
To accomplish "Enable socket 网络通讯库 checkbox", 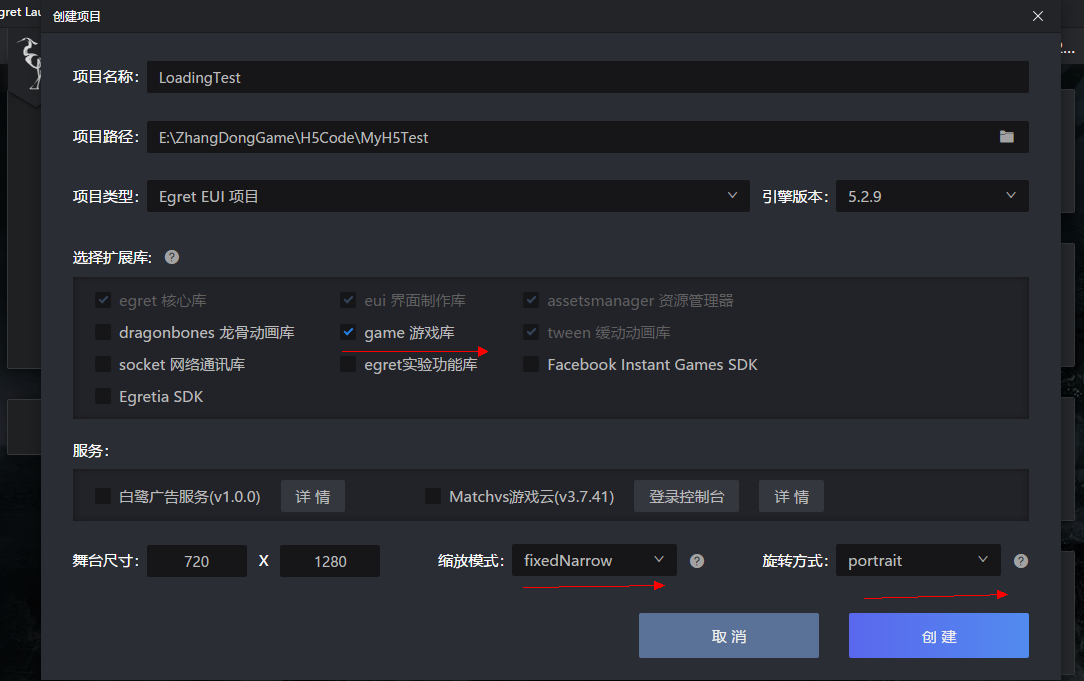I will pos(103,364).
